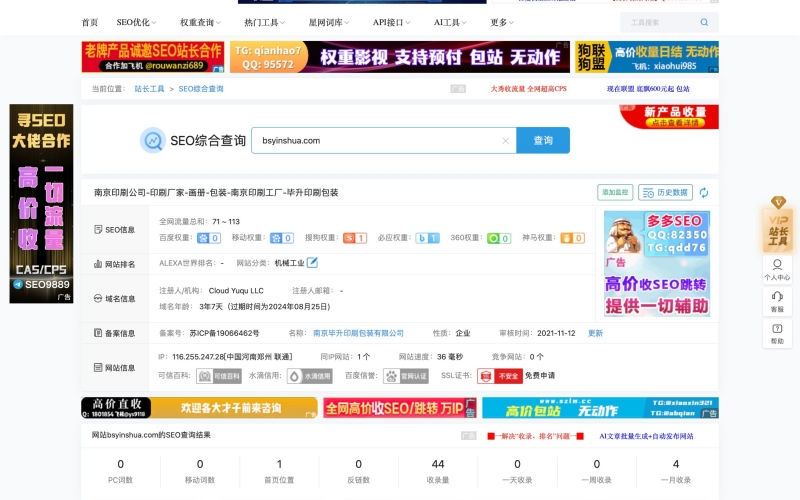
Task: Click the 新产品收量 red banner
Action: tap(669, 117)
